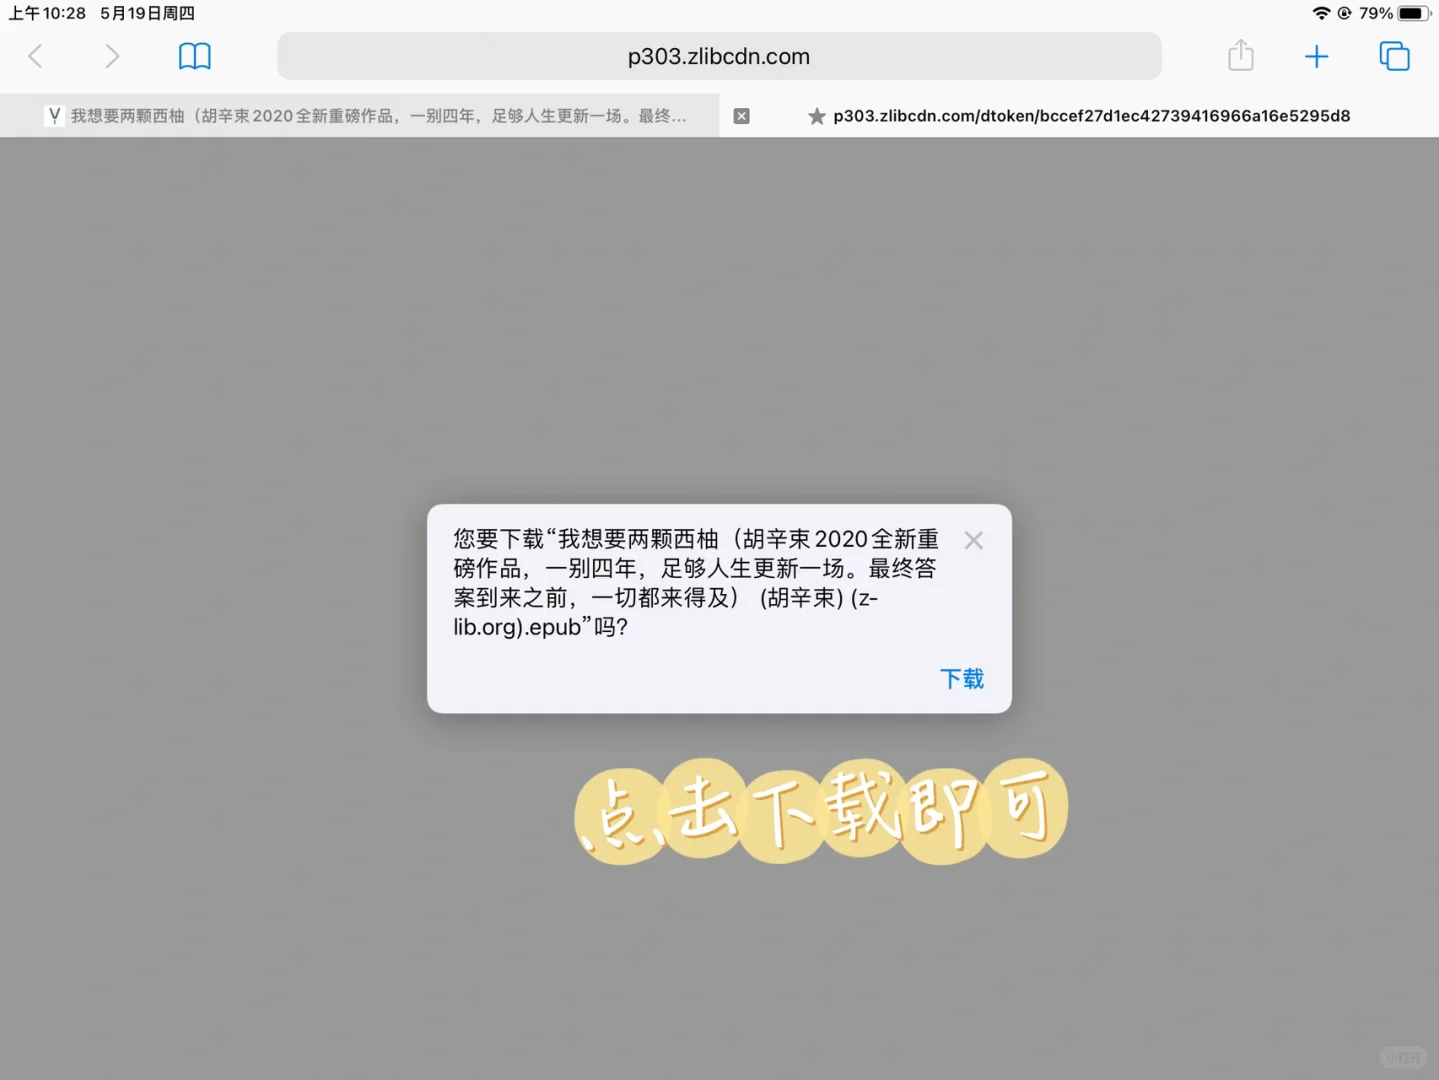Add a new tab with plus icon
Screen dimensions: 1439x1080
[1316, 56]
